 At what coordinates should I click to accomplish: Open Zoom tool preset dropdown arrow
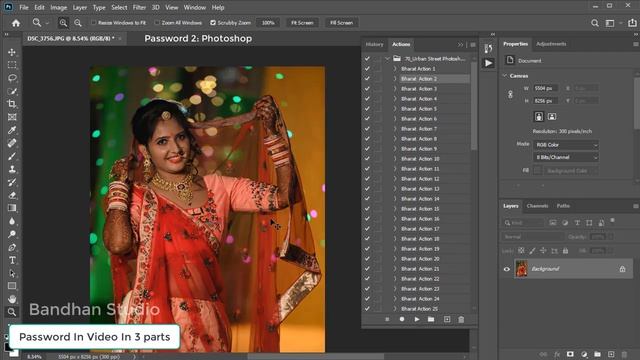(x=47, y=23)
